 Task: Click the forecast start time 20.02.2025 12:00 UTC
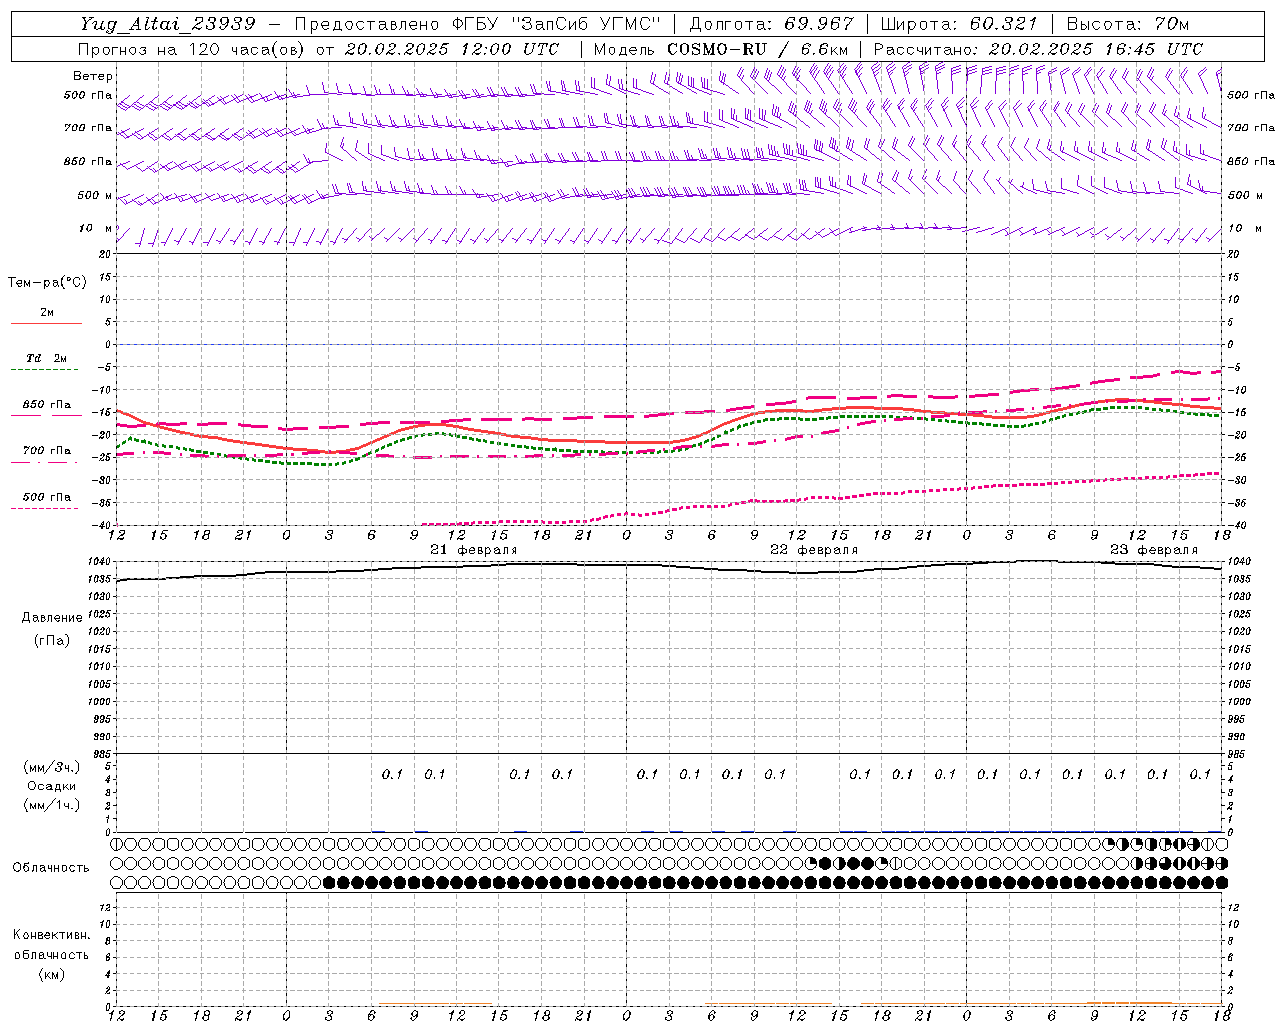point(452,49)
